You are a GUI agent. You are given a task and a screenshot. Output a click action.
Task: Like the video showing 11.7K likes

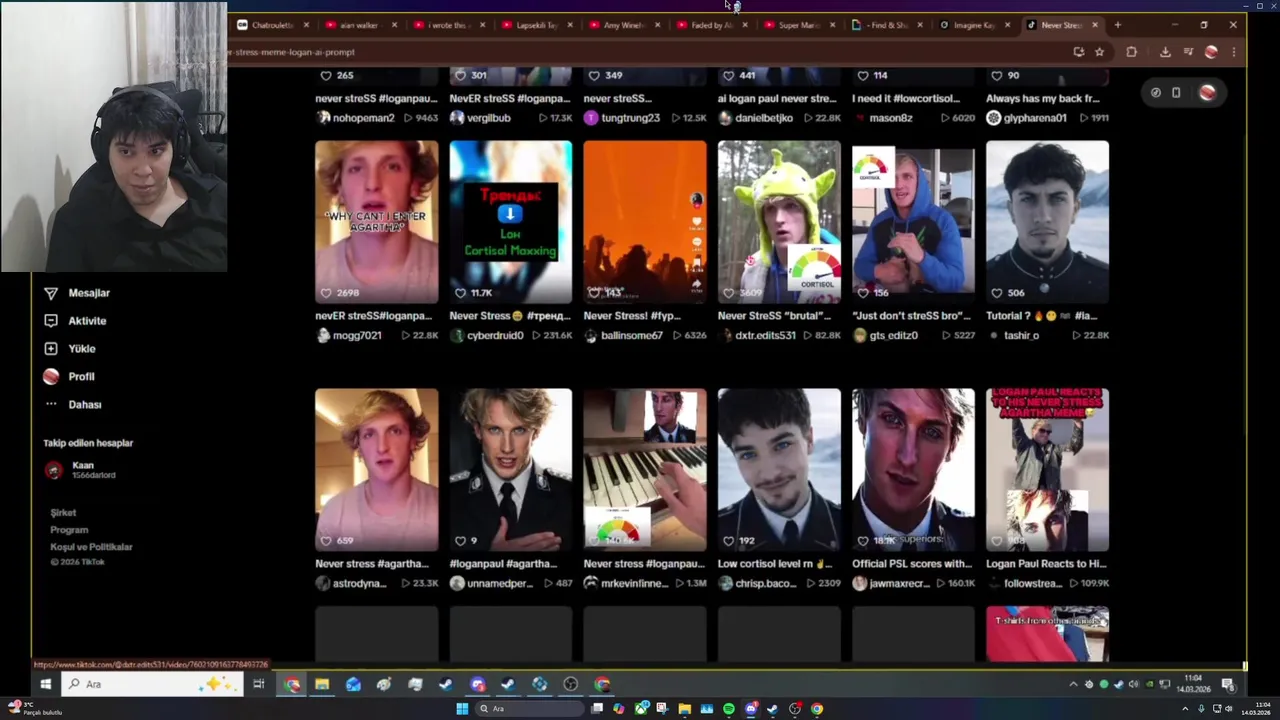(x=460, y=293)
